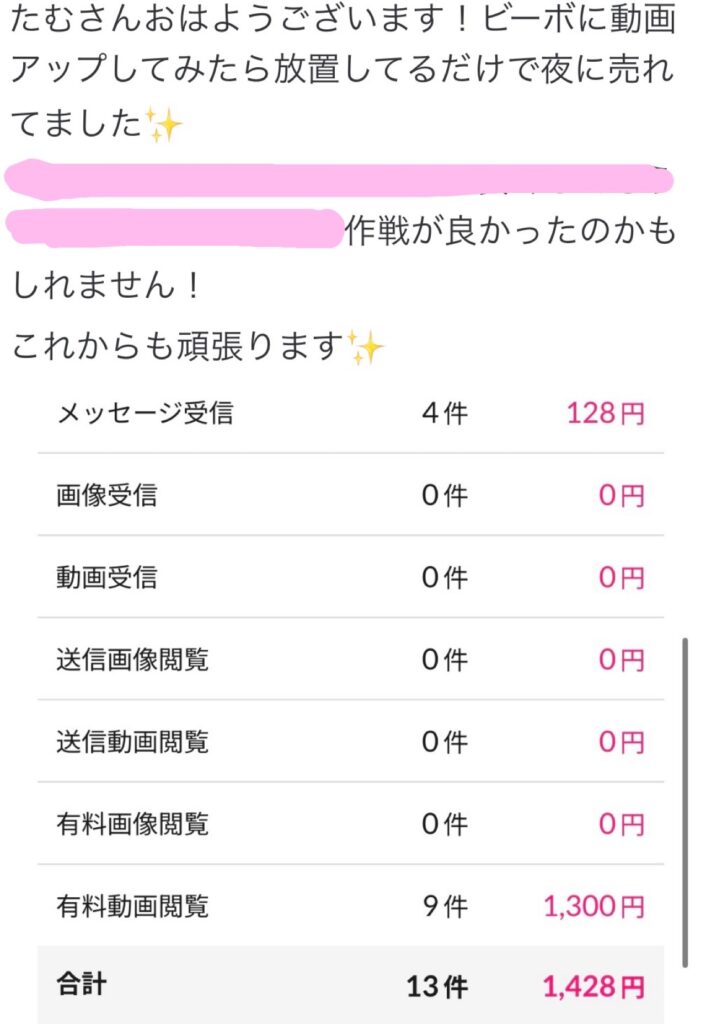Click the vertical scrollbar on the right edge
The image size is (706, 1024).
point(684,803)
